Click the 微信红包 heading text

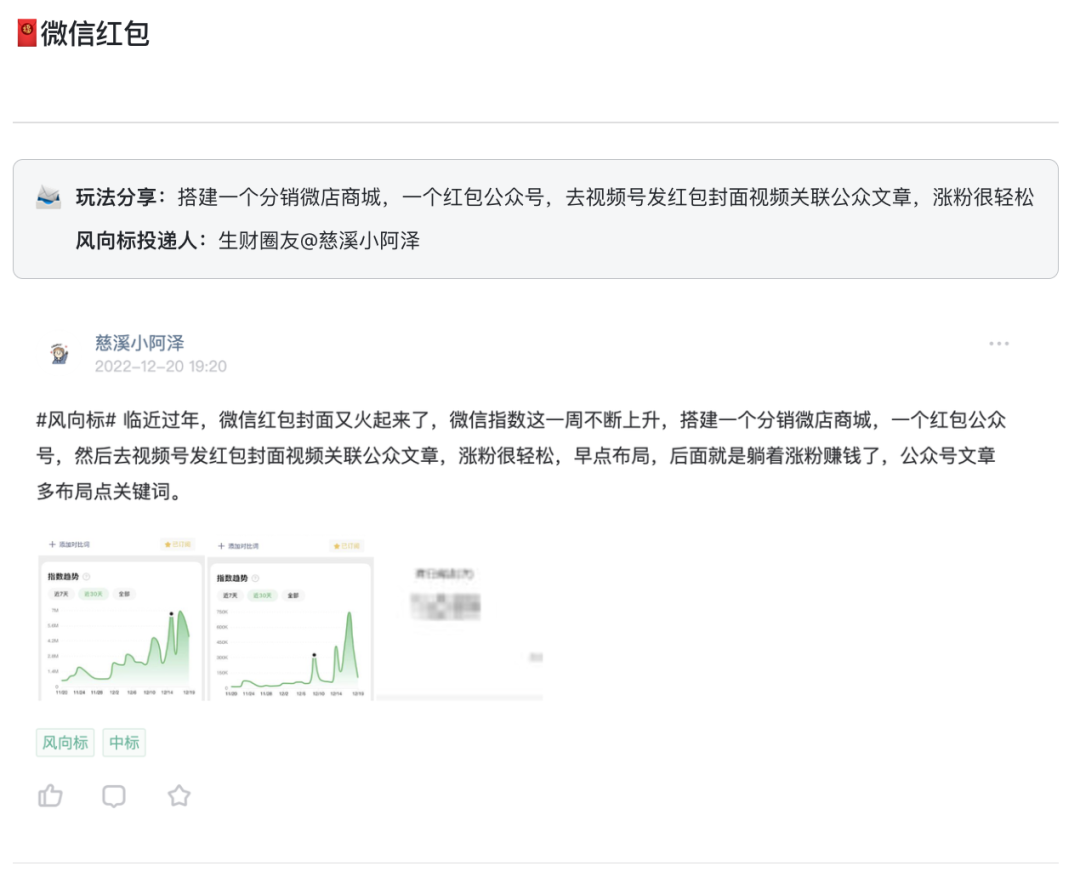click(95, 34)
